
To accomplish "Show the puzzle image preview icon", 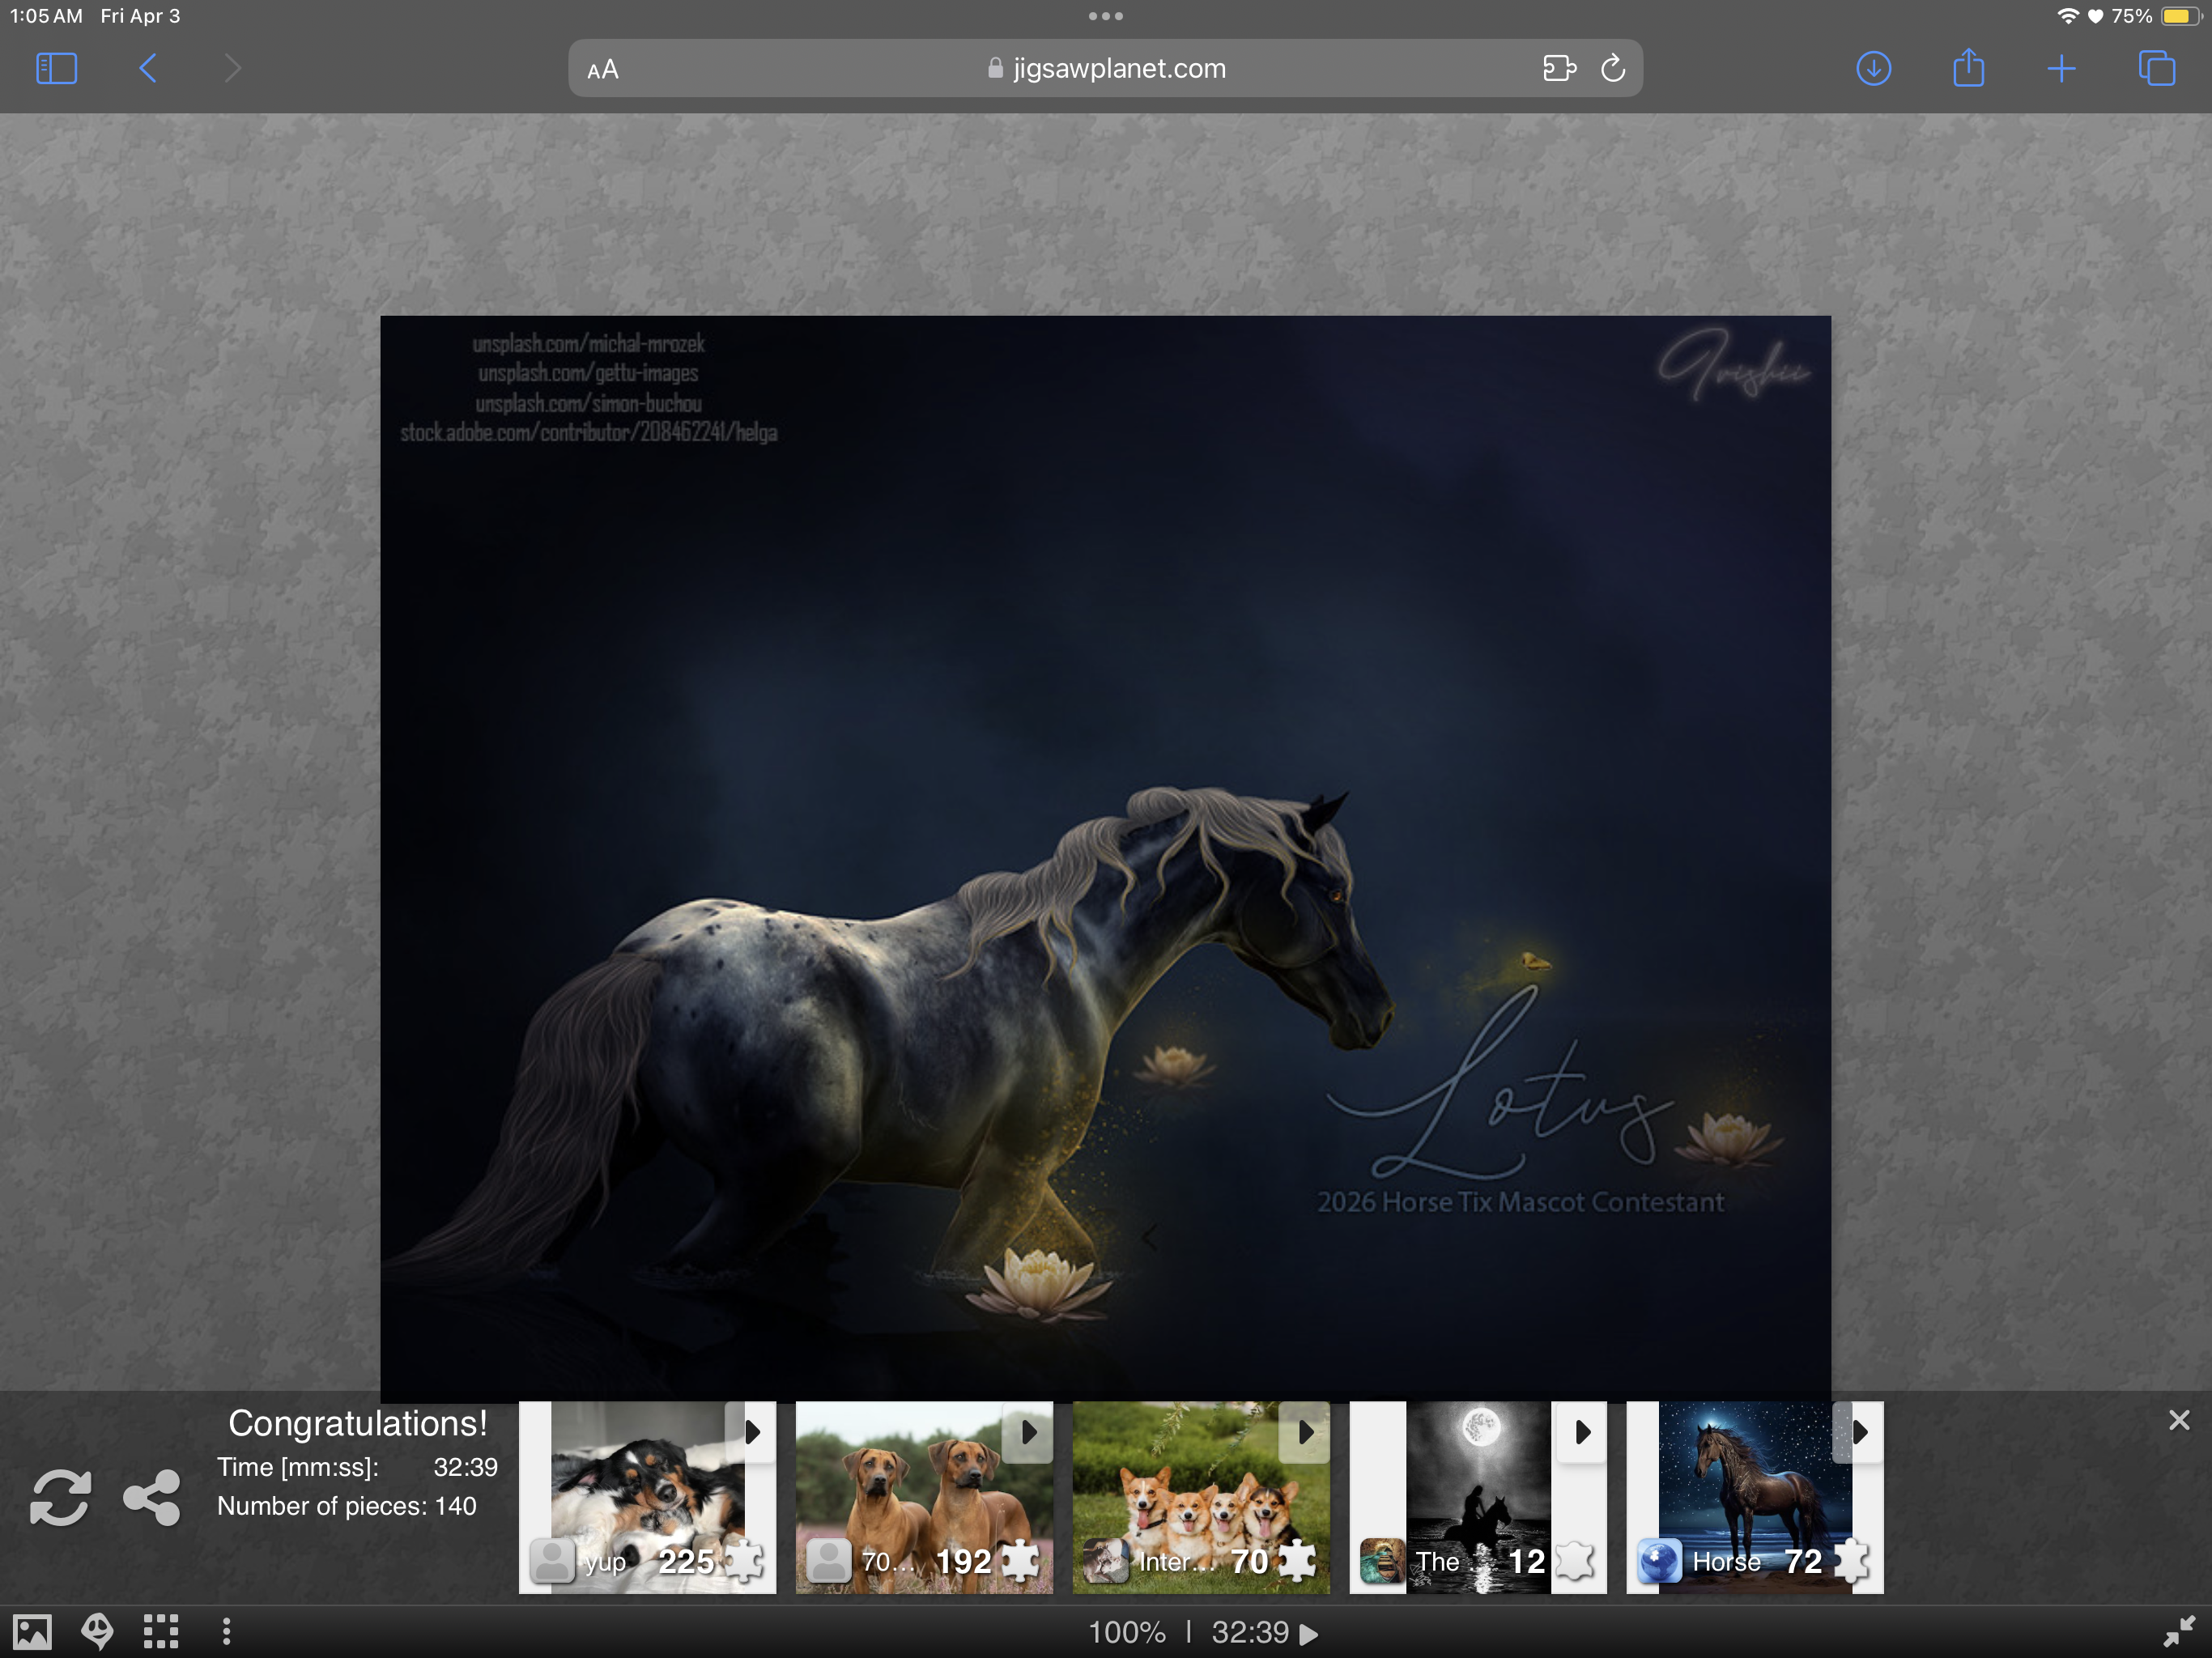I will pos(31,1632).
